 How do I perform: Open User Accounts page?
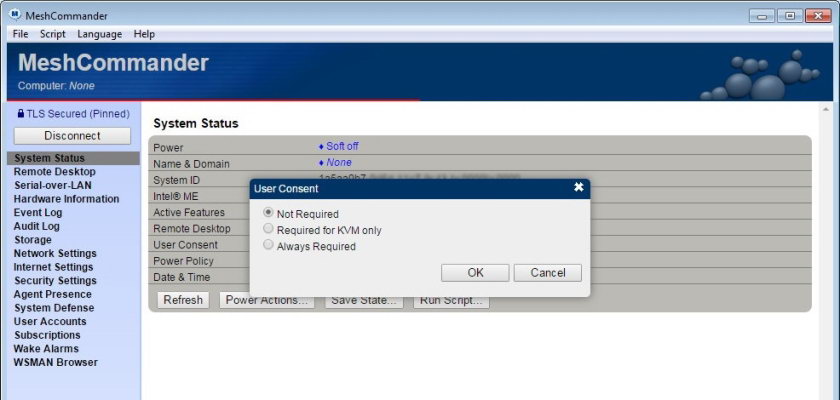click(50, 321)
